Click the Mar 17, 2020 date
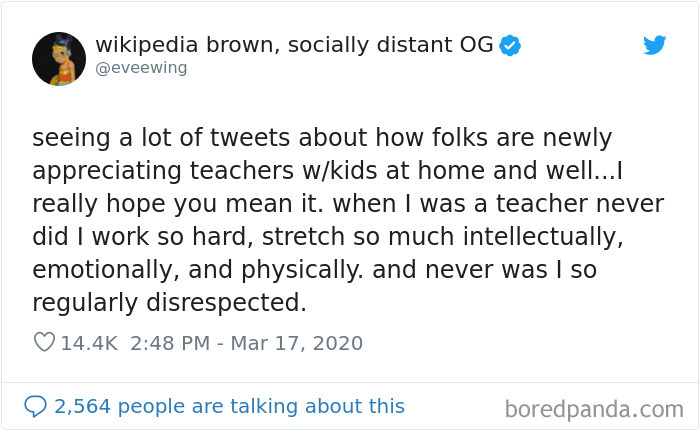This screenshot has height=431, width=700. pyautogui.click(x=299, y=343)
